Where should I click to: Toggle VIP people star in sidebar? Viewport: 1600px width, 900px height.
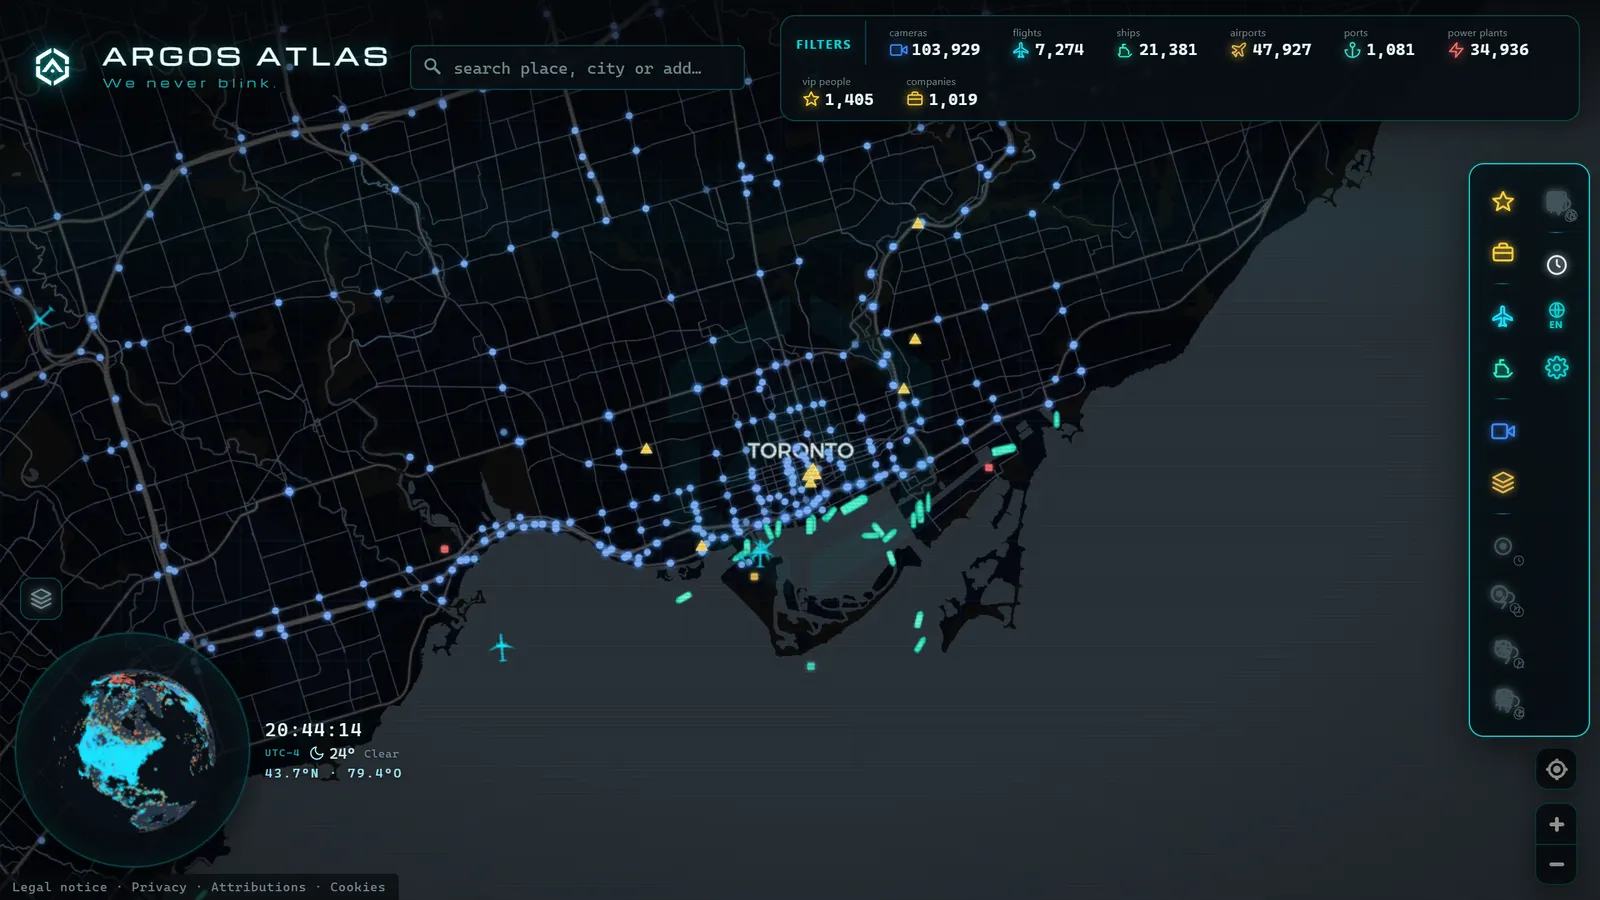(1502, 202)
